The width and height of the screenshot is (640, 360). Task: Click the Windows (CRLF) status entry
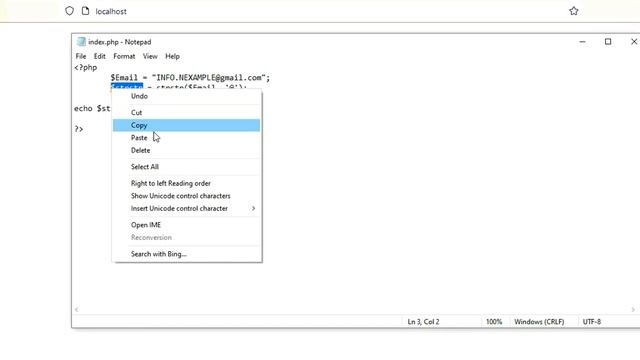(539, 322)
